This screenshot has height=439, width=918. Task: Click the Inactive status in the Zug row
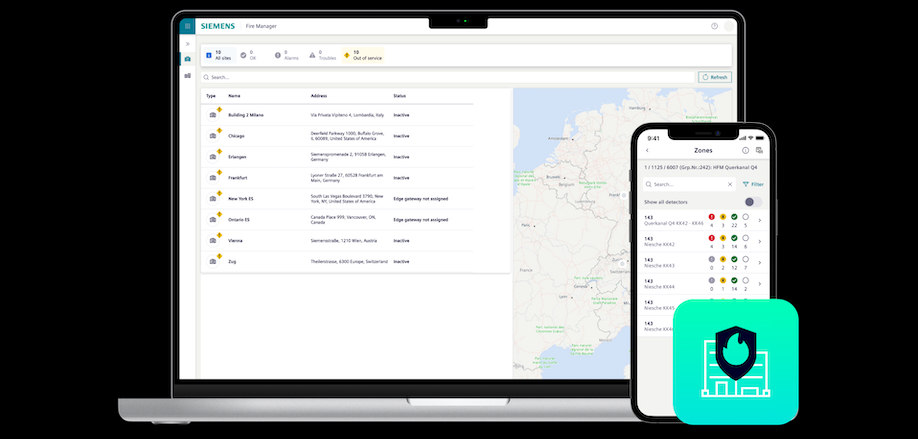tap(401, 262)
